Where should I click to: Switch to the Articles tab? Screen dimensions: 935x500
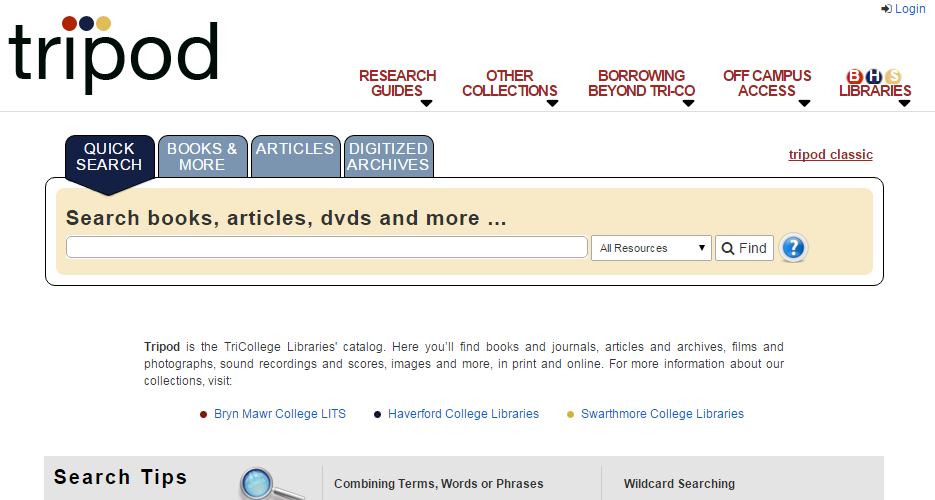[x=295, y=157]
